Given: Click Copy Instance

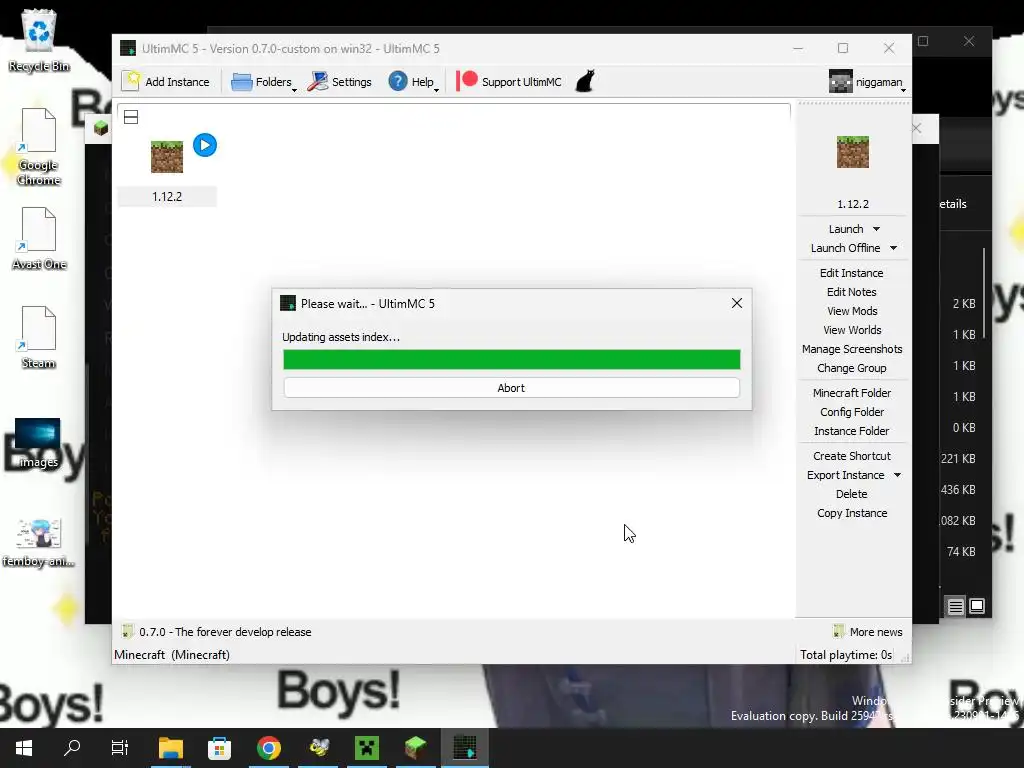Looking at the screenshot, I should click(x=852, y=513).
